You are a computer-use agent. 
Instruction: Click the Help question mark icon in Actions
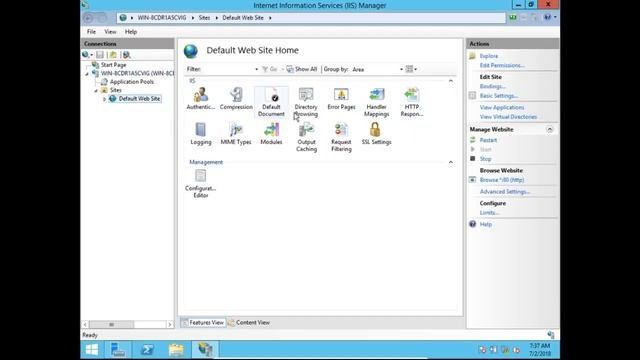point(473,224)
